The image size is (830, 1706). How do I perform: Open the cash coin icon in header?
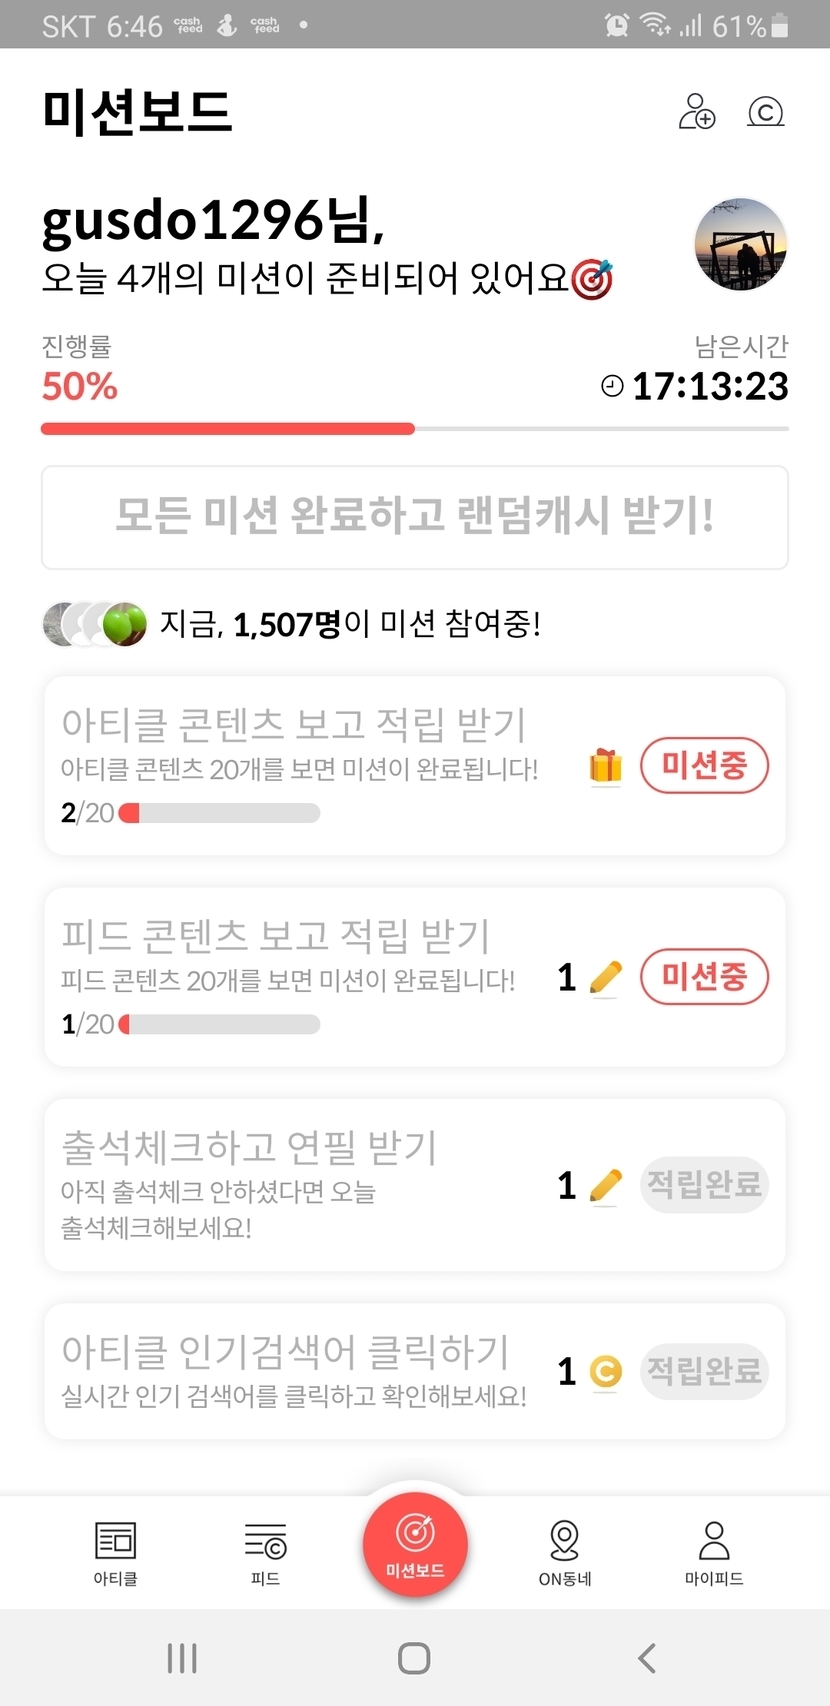pyautogui.click(x=766, y=111)
